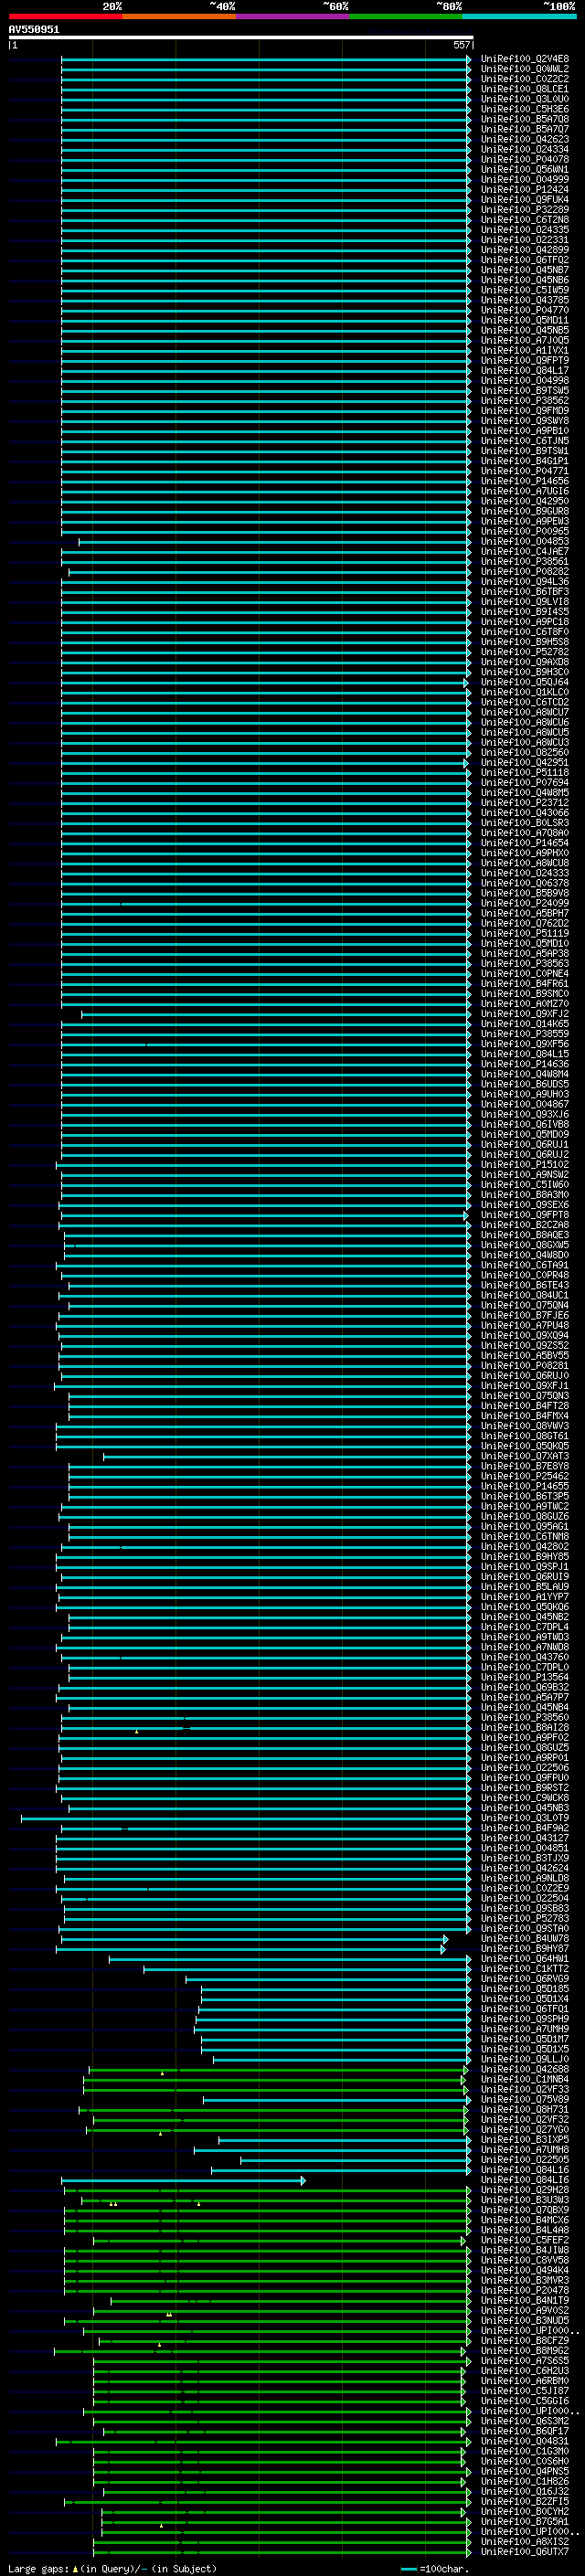Screen dimensions: 585x2576
Task: Select hit label UniRef100_P38562
Action: pyautogui.click(x=524, y=400)
